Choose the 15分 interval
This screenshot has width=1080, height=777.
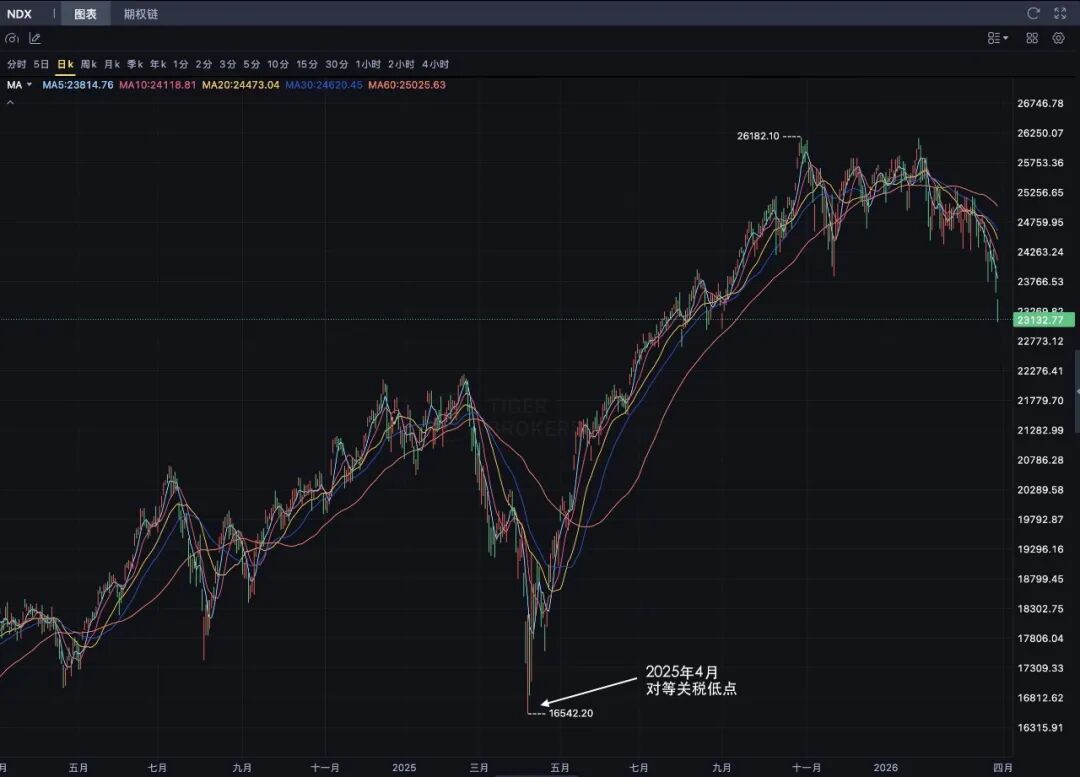coord(306,64)
